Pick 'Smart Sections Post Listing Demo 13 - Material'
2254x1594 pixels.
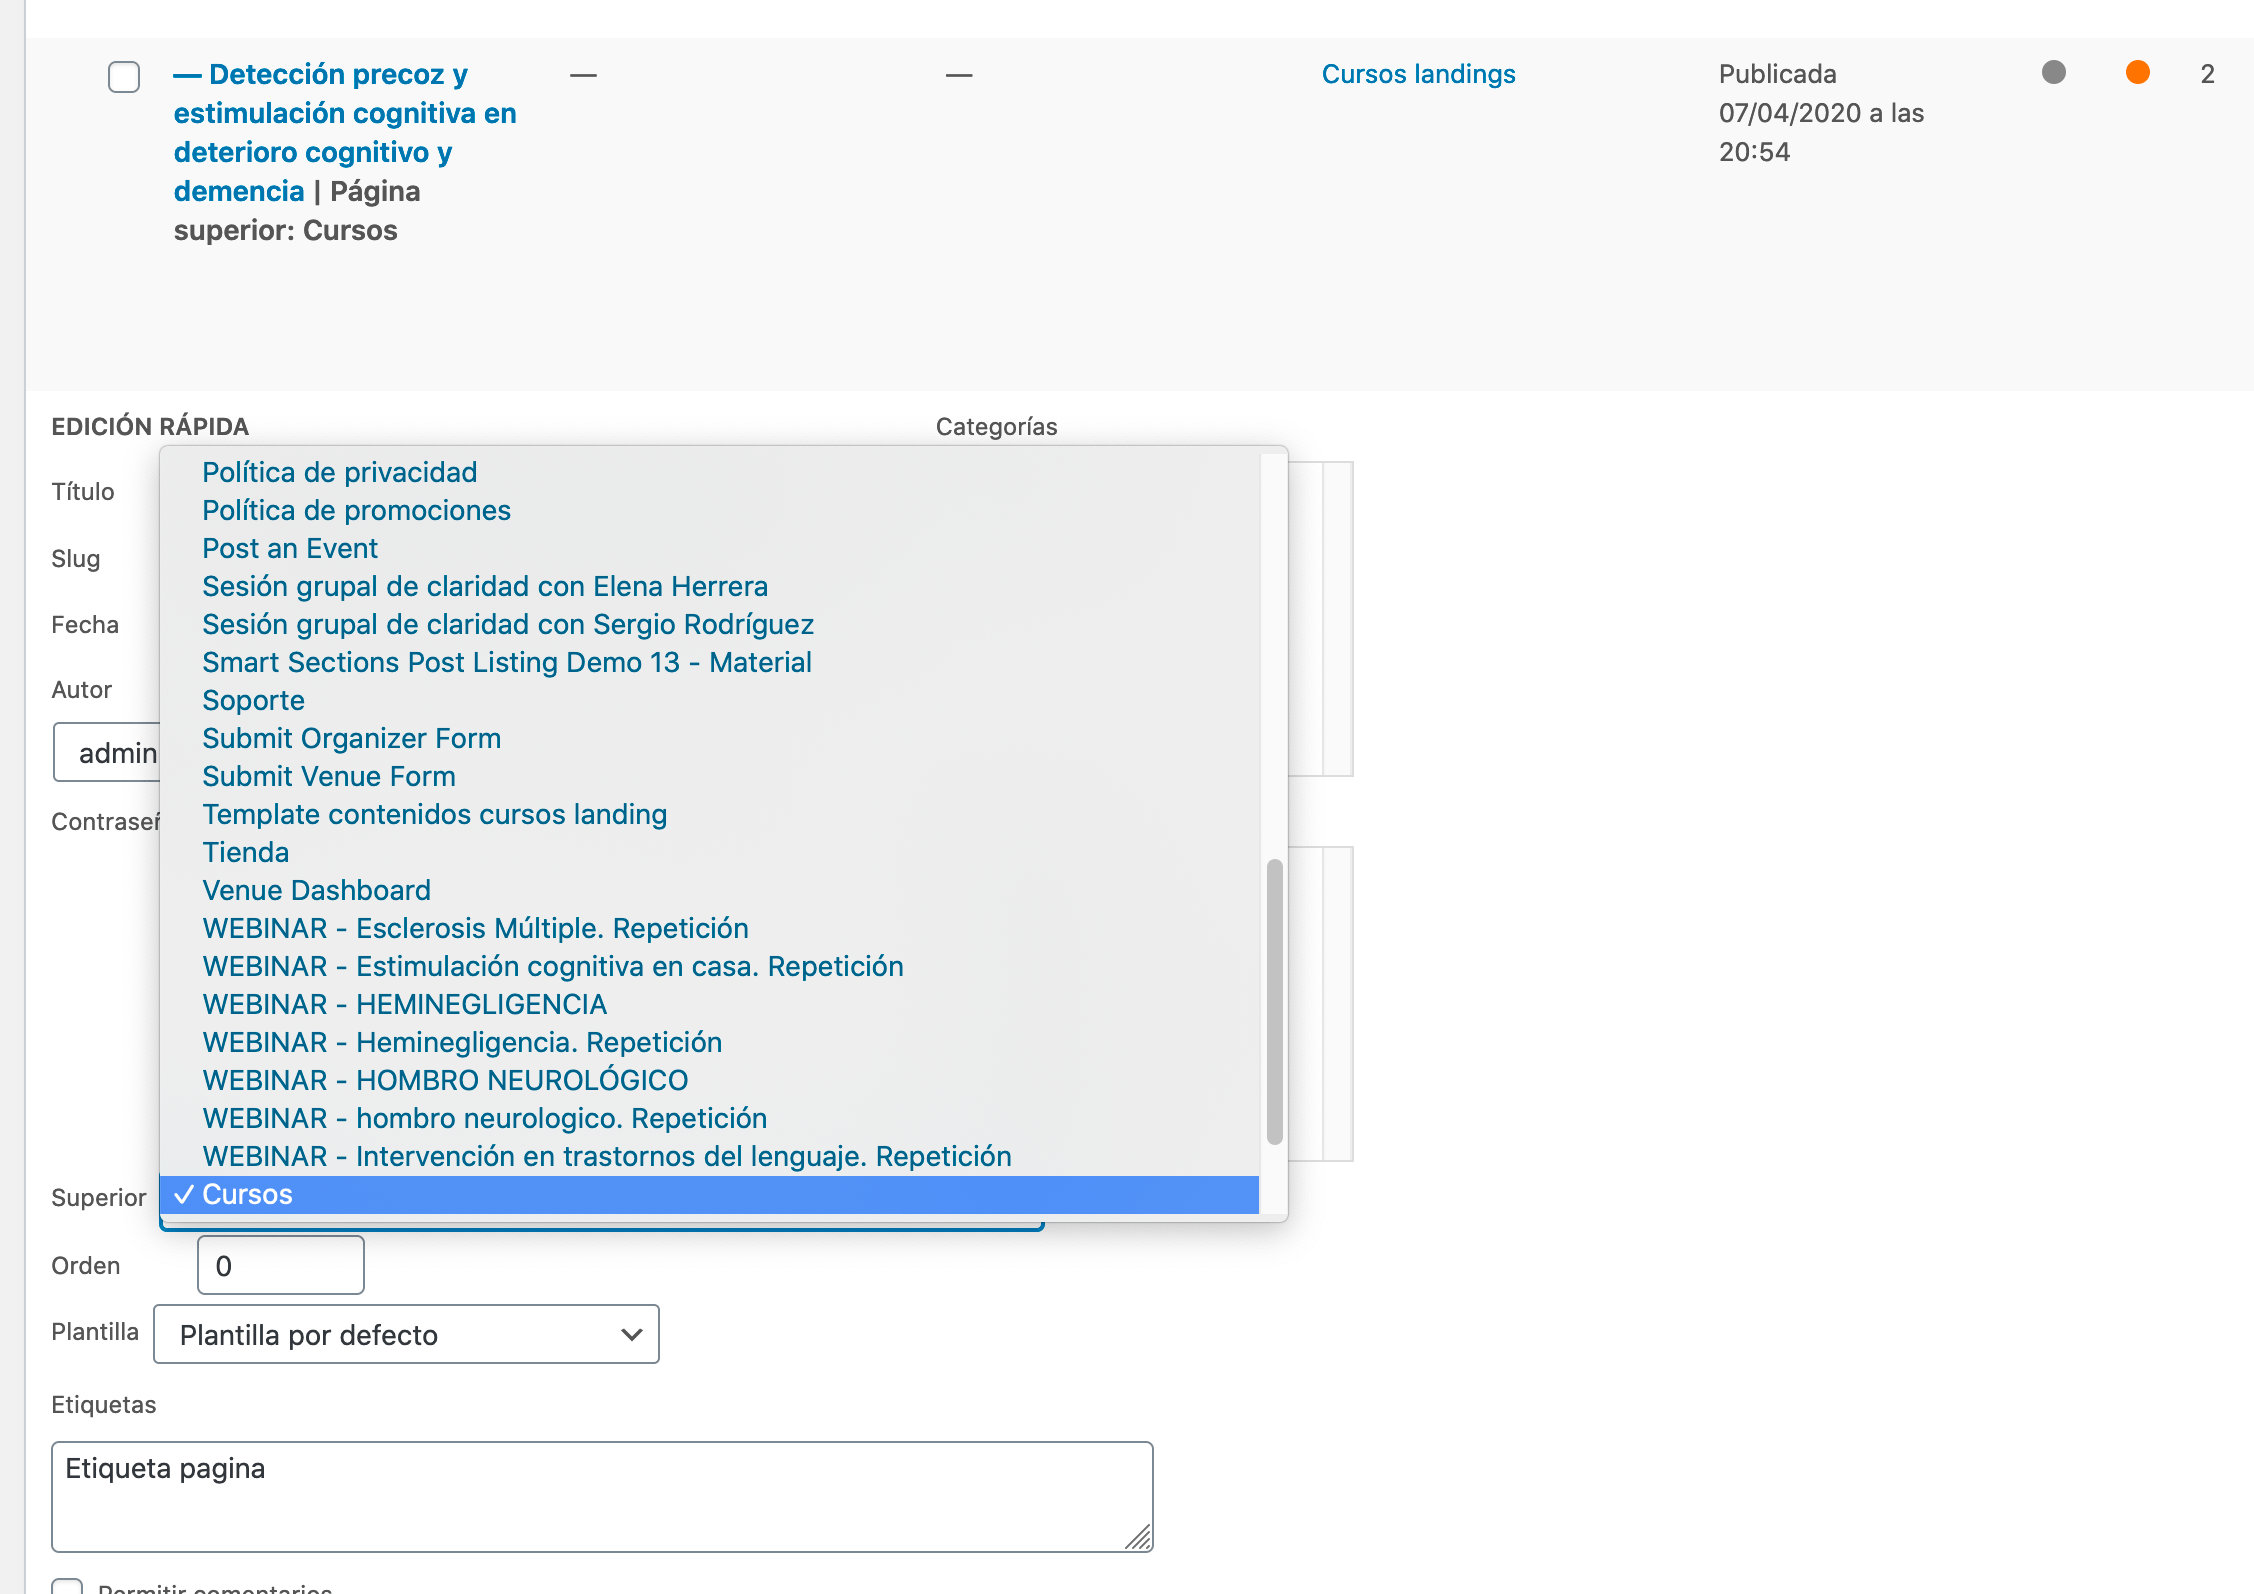coord(709,662)
